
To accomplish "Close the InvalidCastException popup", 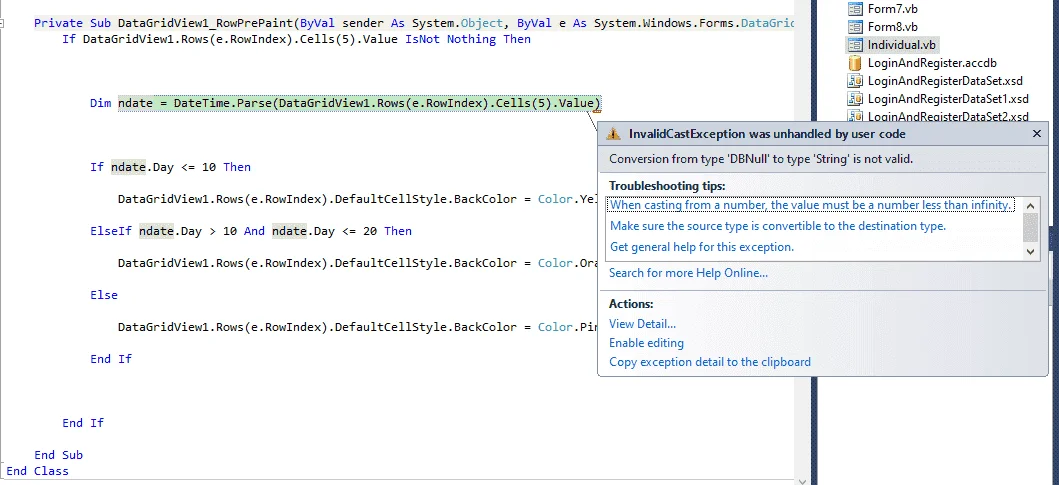I will [1037, 134].
